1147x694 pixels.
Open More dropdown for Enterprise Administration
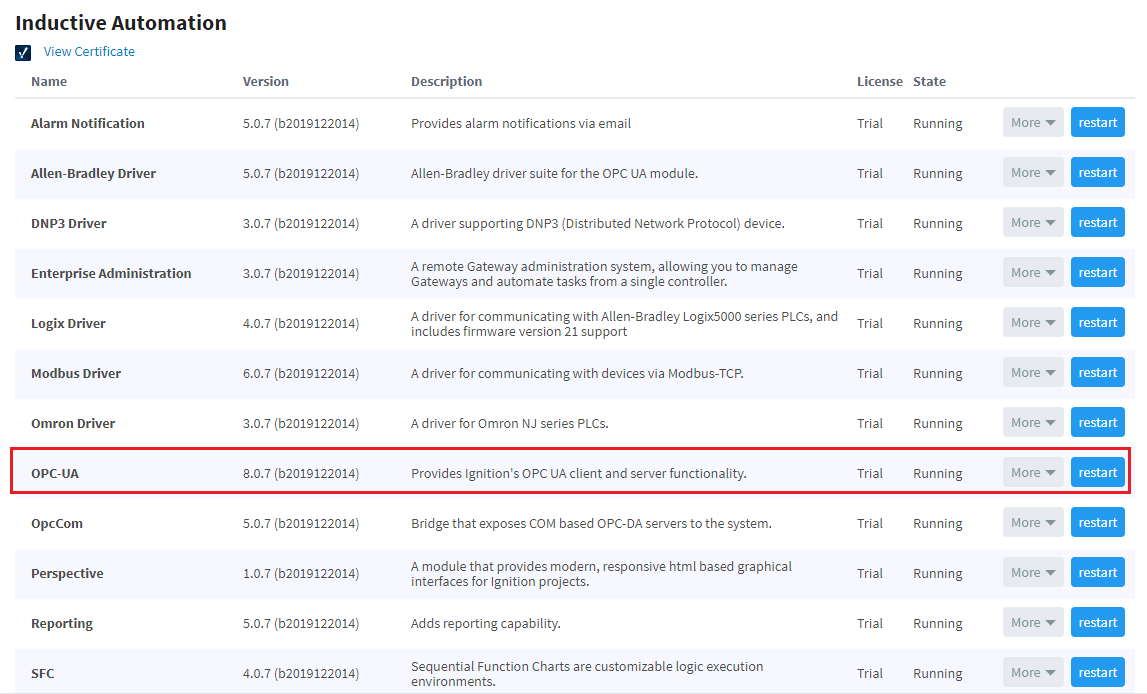[1033, 273]
